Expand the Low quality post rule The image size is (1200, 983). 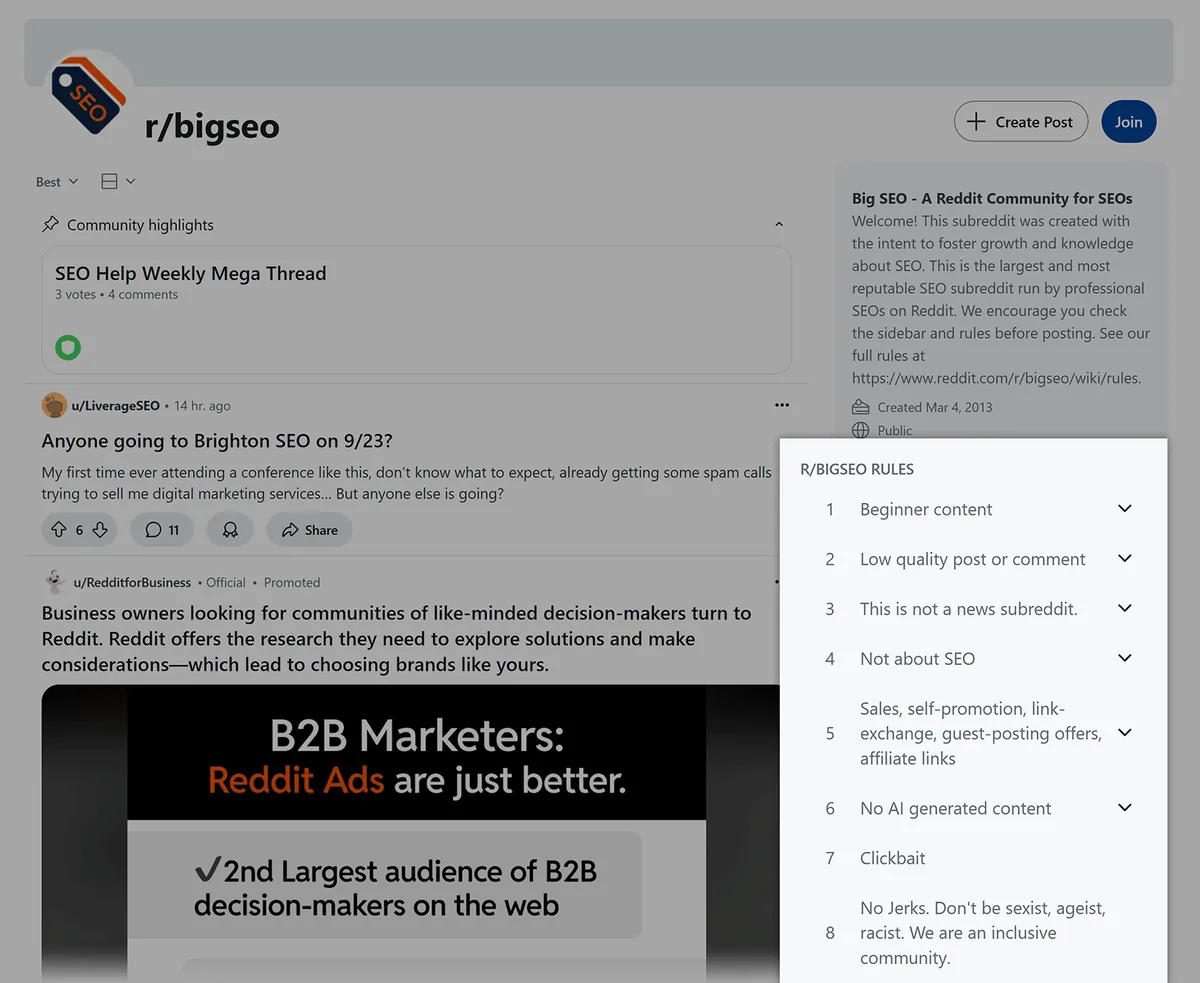pos(1124,559)
